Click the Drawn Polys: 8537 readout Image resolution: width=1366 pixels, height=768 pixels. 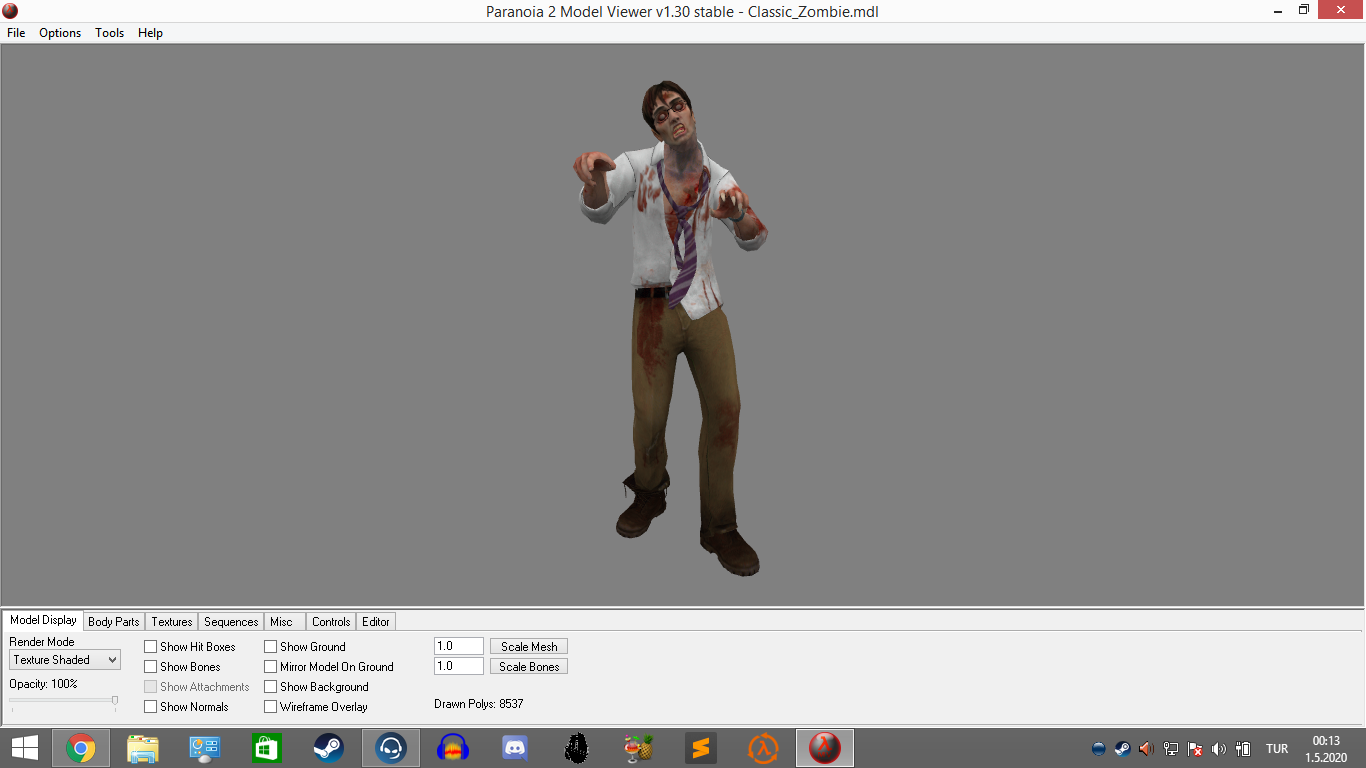[479, 704]
